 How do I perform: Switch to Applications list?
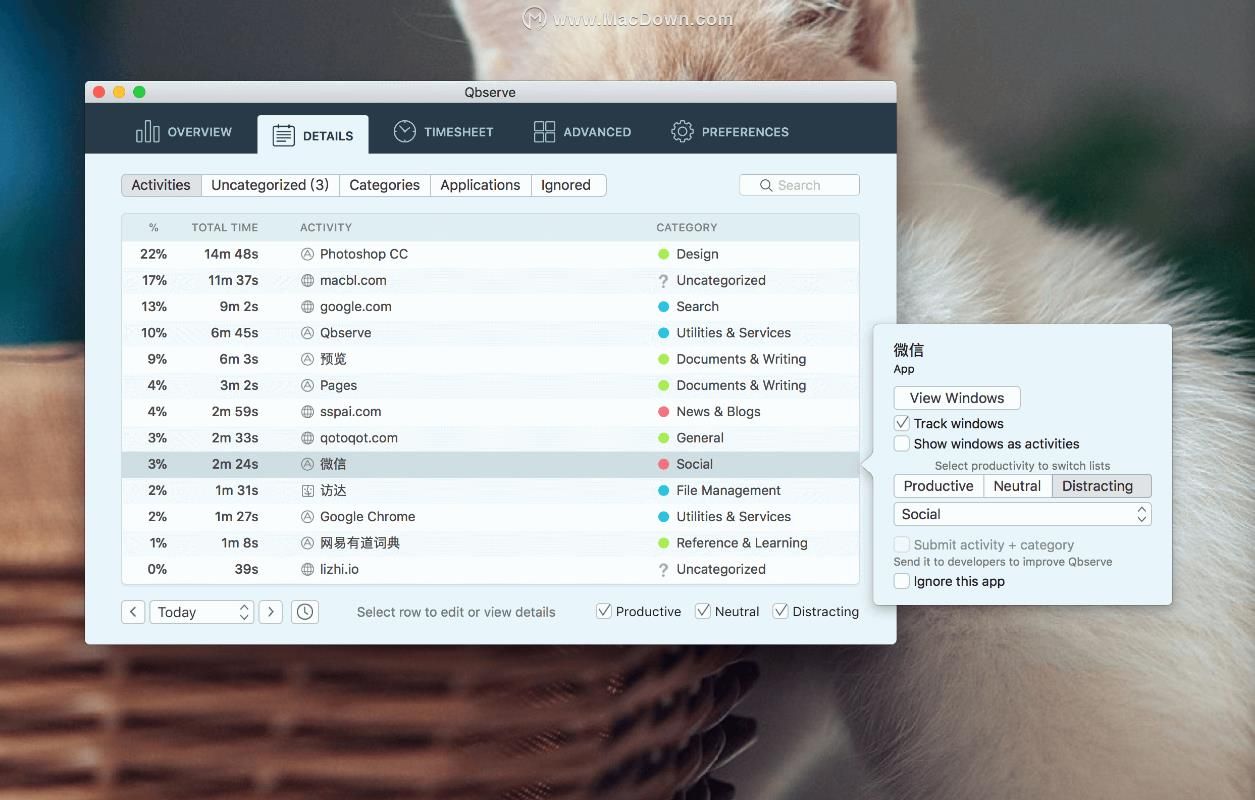click(480, 185)
